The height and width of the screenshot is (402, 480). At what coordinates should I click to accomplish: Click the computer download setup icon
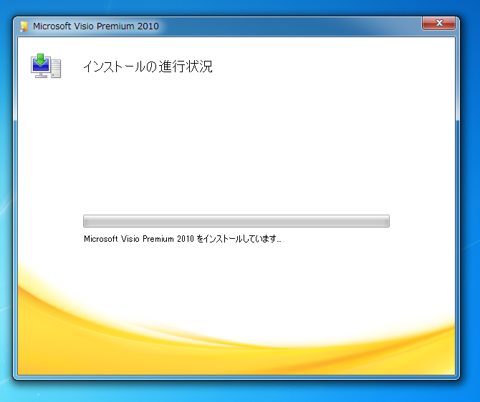click(46, 66)
